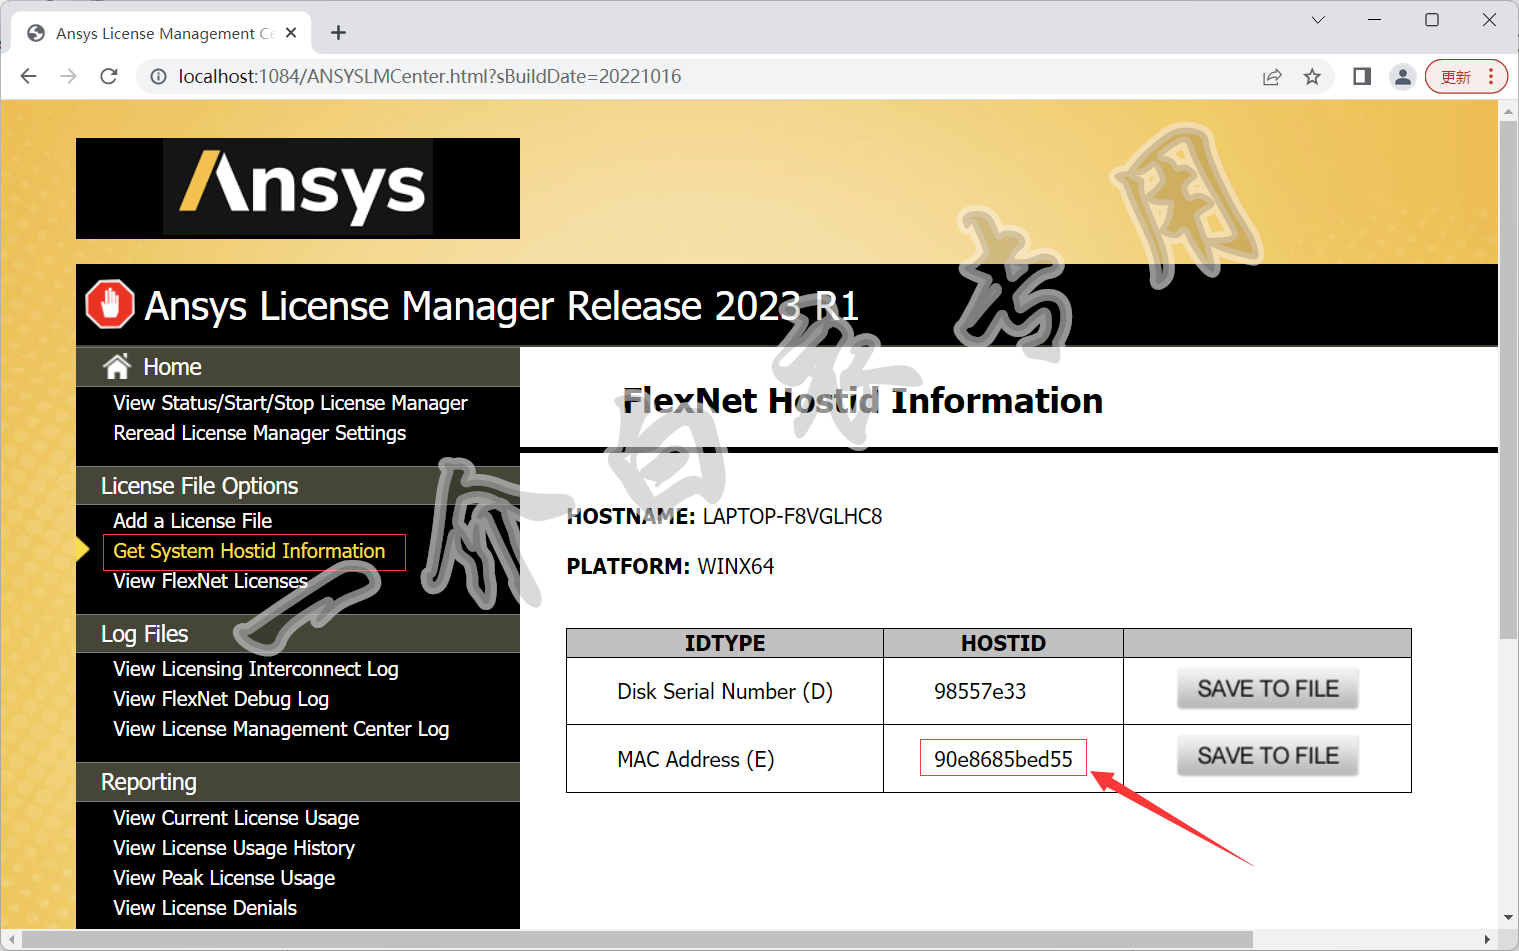This screenshot has width=1519, height=951.
Task: Click the MAC address value 90e8685bed55
Action: [1003, 759]
